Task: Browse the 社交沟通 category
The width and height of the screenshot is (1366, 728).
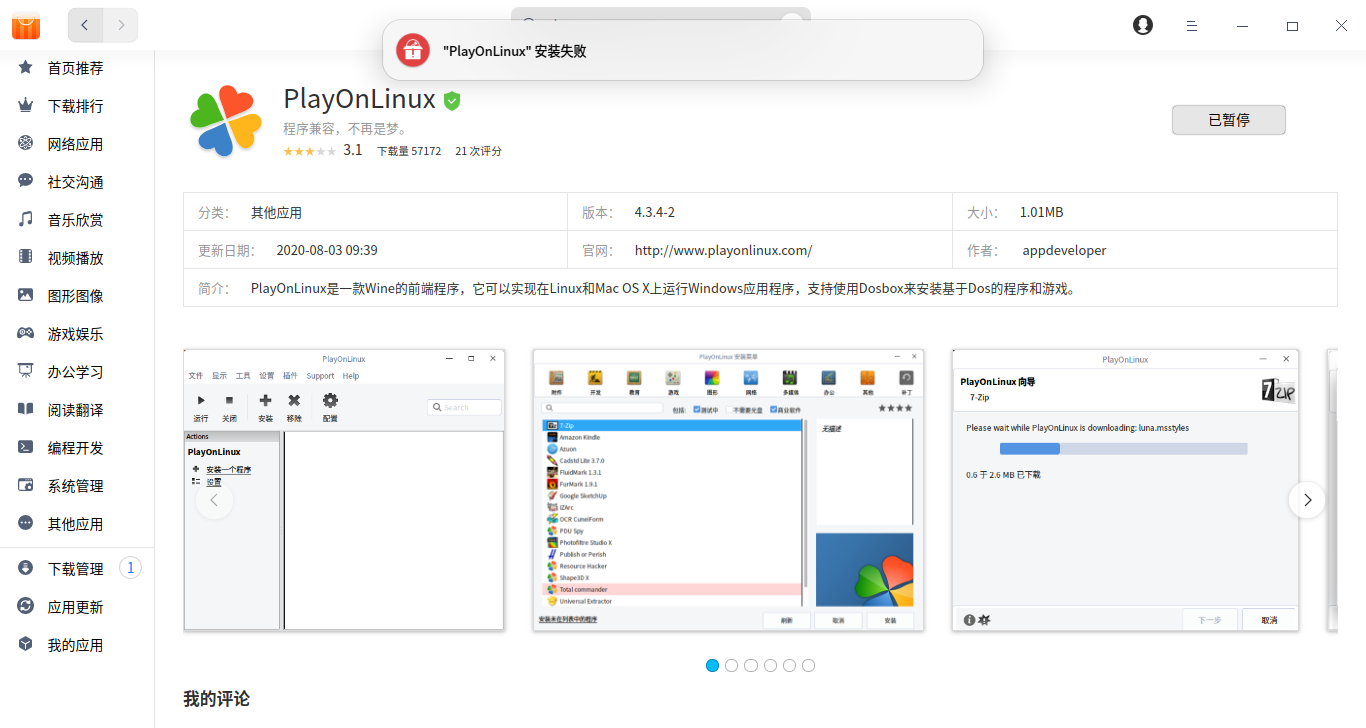Action: point(77,182)
